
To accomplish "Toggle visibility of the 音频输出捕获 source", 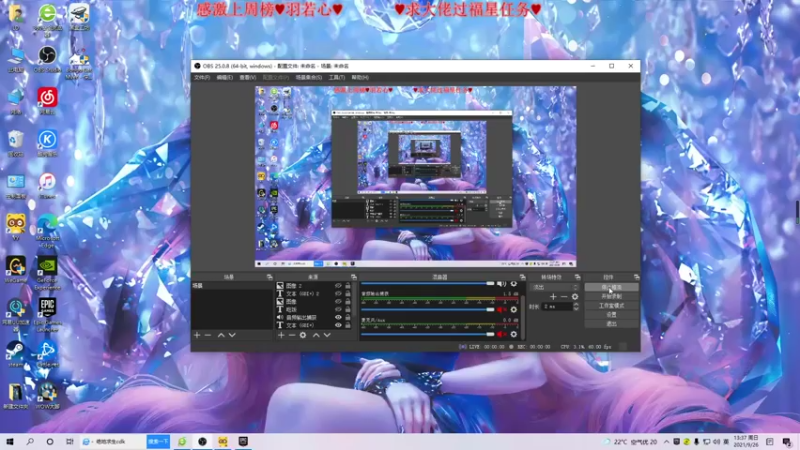I will coord(338,317).
